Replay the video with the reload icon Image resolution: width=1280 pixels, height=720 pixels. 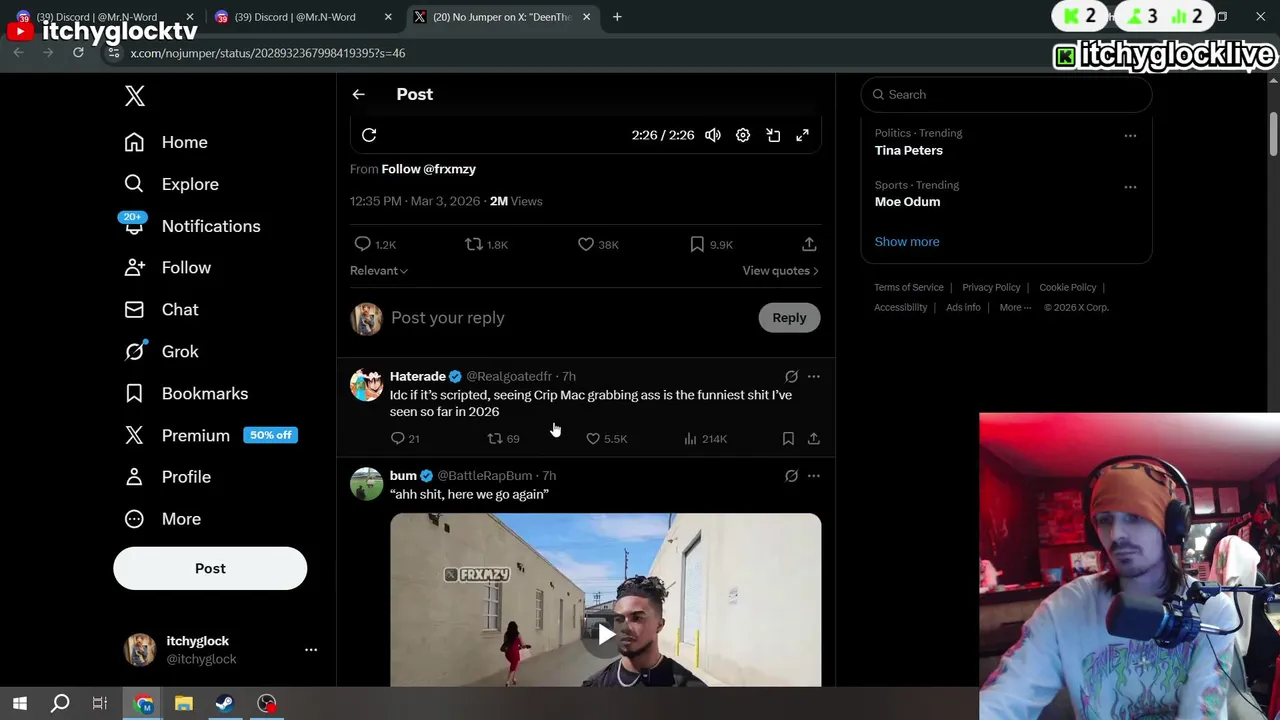(369, 135)
